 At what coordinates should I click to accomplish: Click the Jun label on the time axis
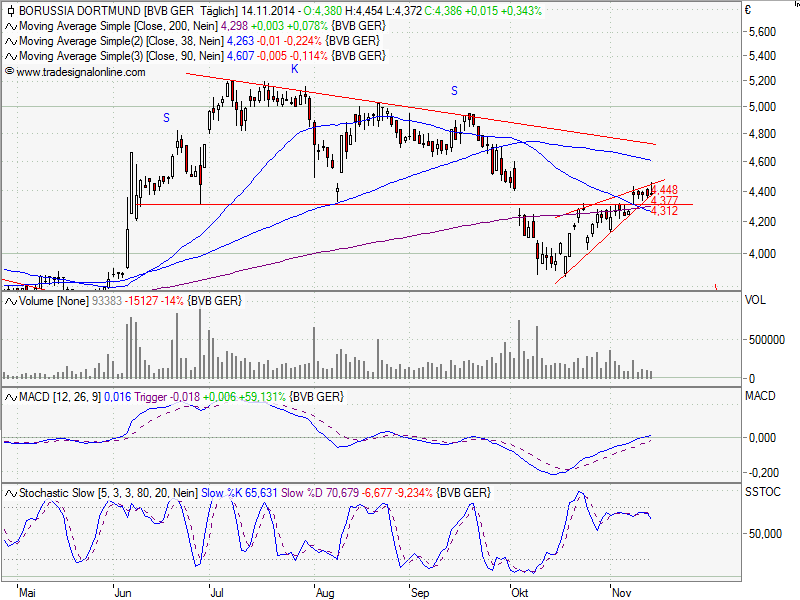pos(123,592)
